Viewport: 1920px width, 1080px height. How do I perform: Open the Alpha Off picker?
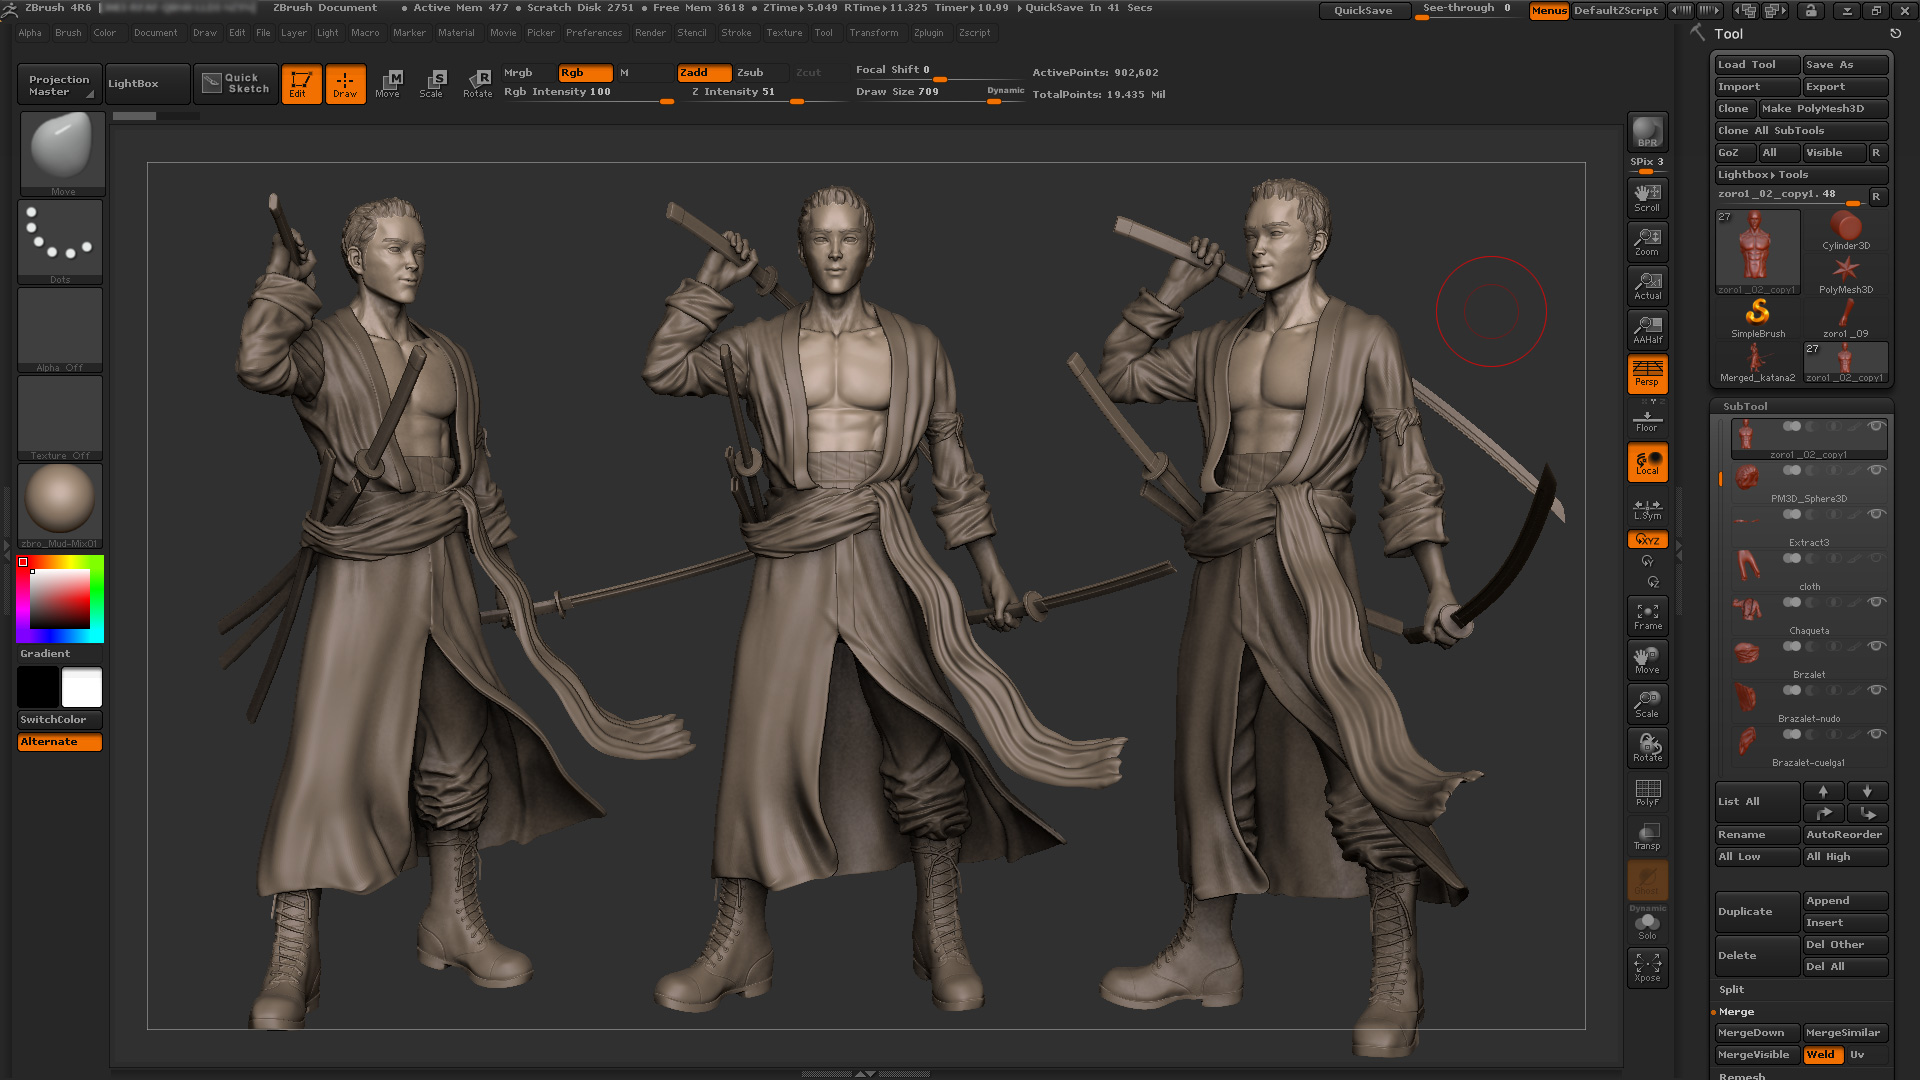[60, 330]
